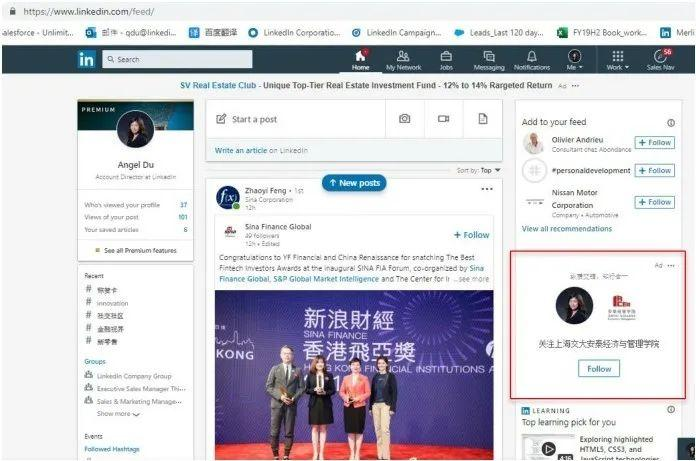Focus the LinkedIn search field
This screenshot has width=696, height=461.
point(177,59)
